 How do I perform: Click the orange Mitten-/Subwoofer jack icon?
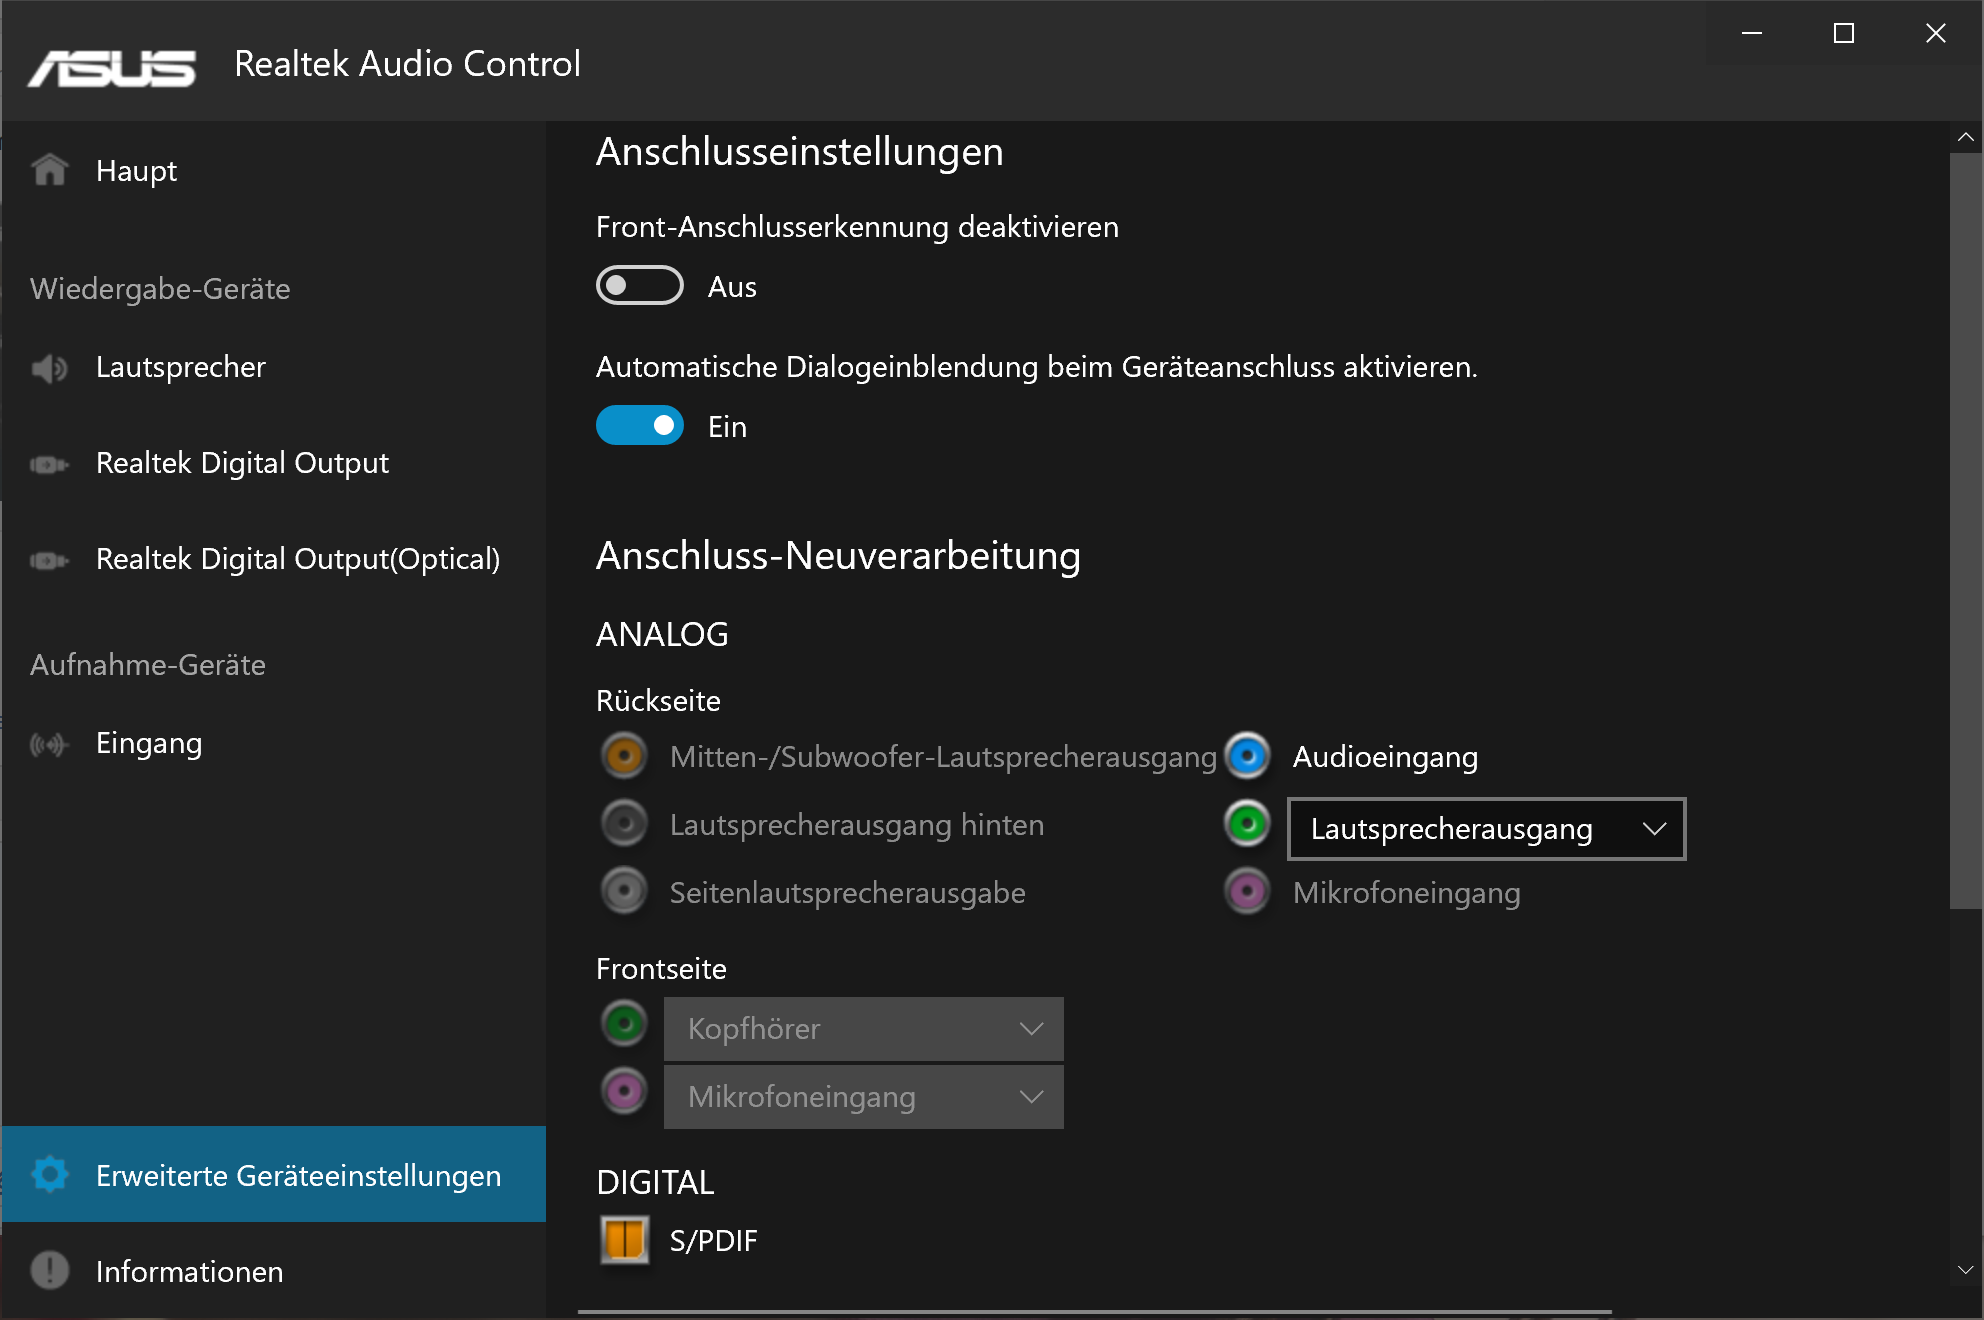click(x=624, y=756)
